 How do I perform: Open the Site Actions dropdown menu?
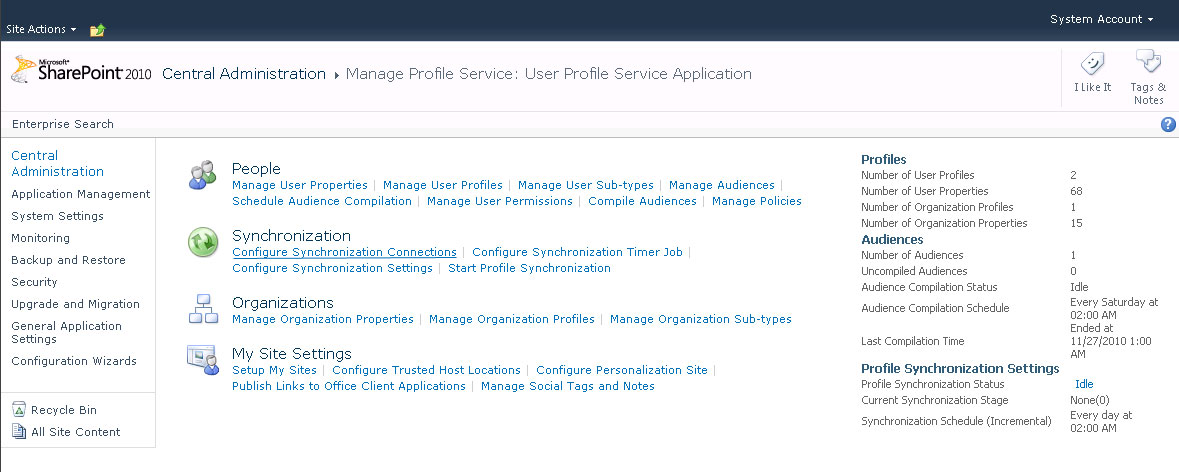pos(41,29)
